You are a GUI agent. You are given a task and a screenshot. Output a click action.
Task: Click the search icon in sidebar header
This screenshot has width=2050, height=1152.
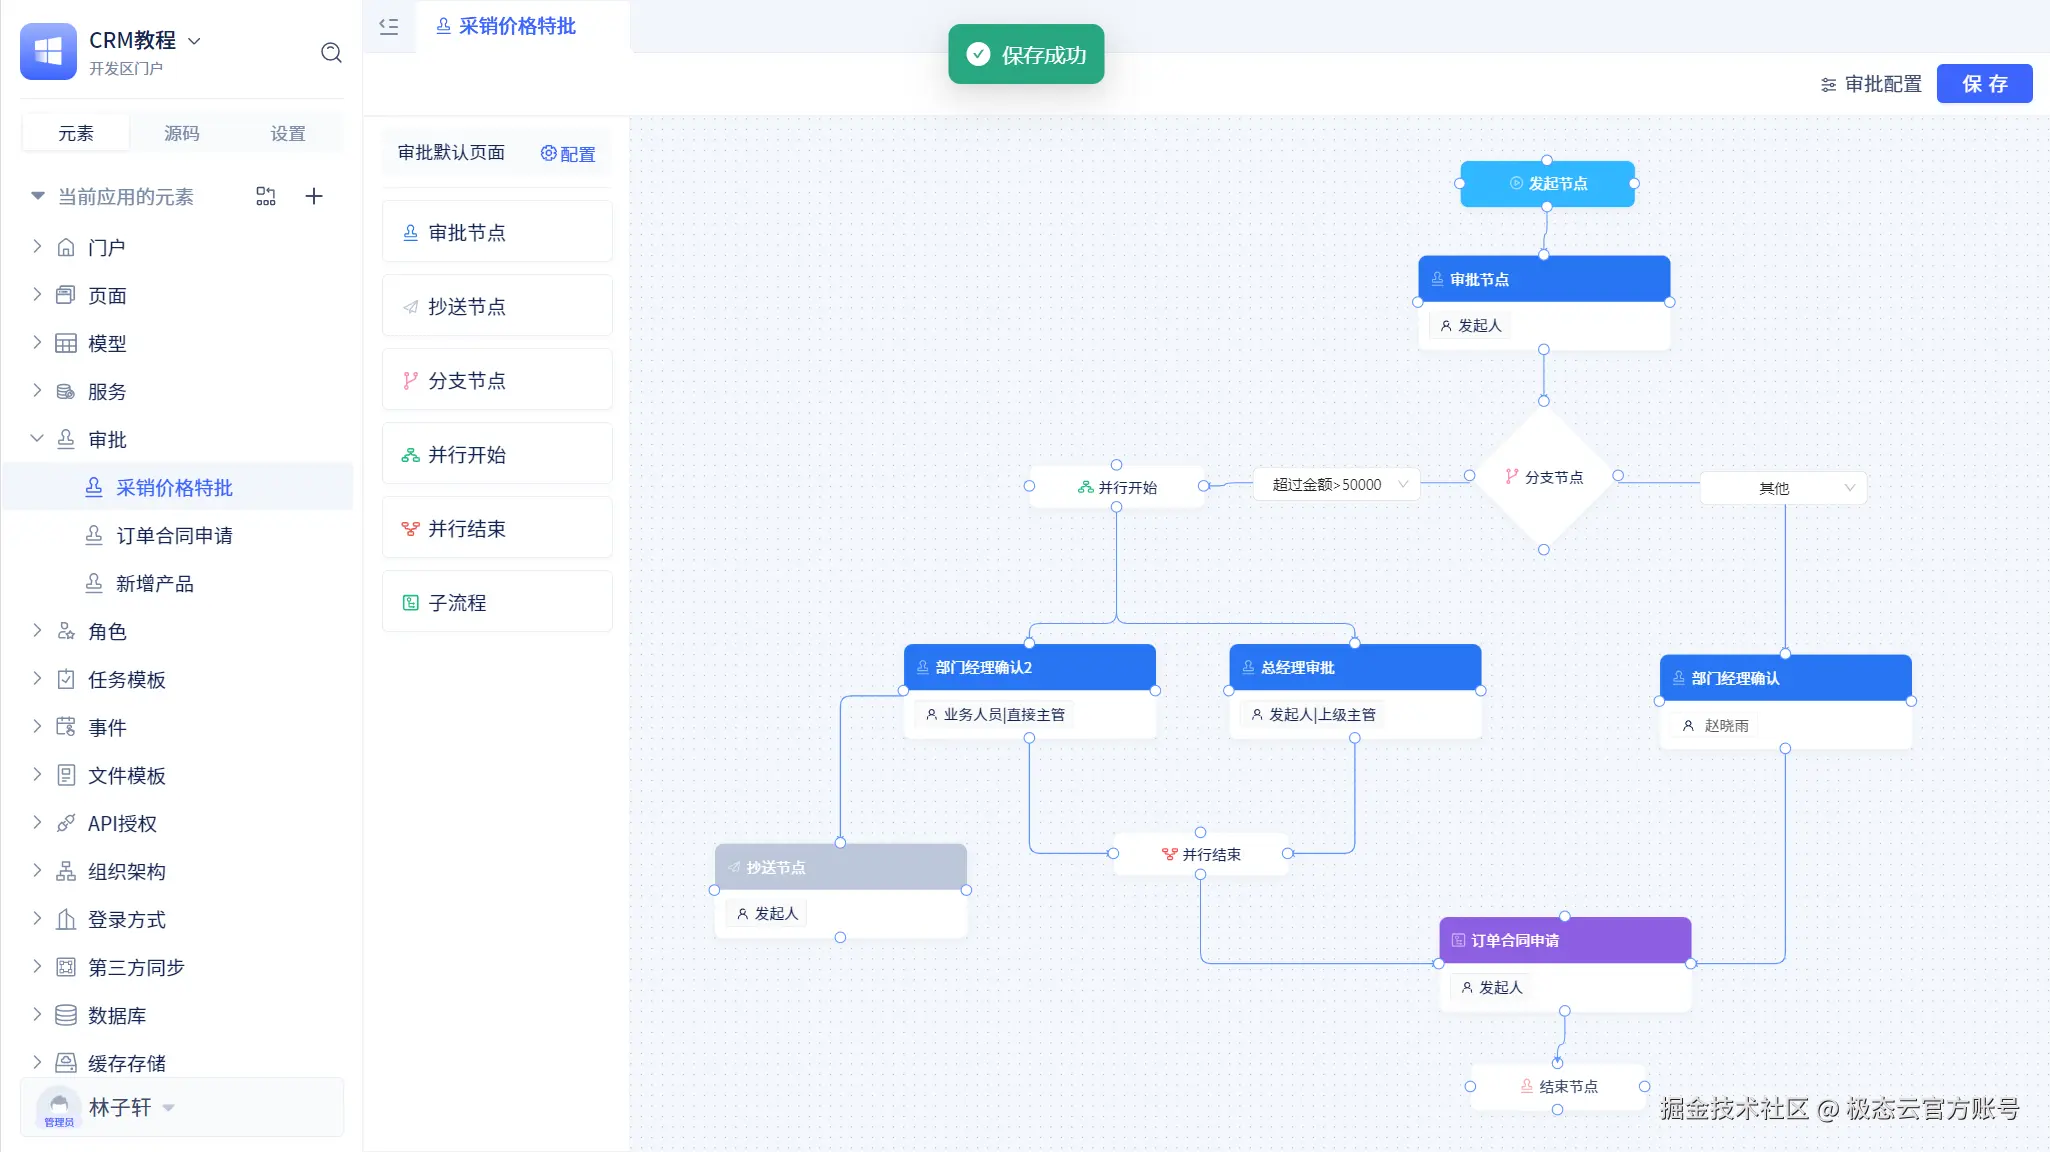point(331,53)
